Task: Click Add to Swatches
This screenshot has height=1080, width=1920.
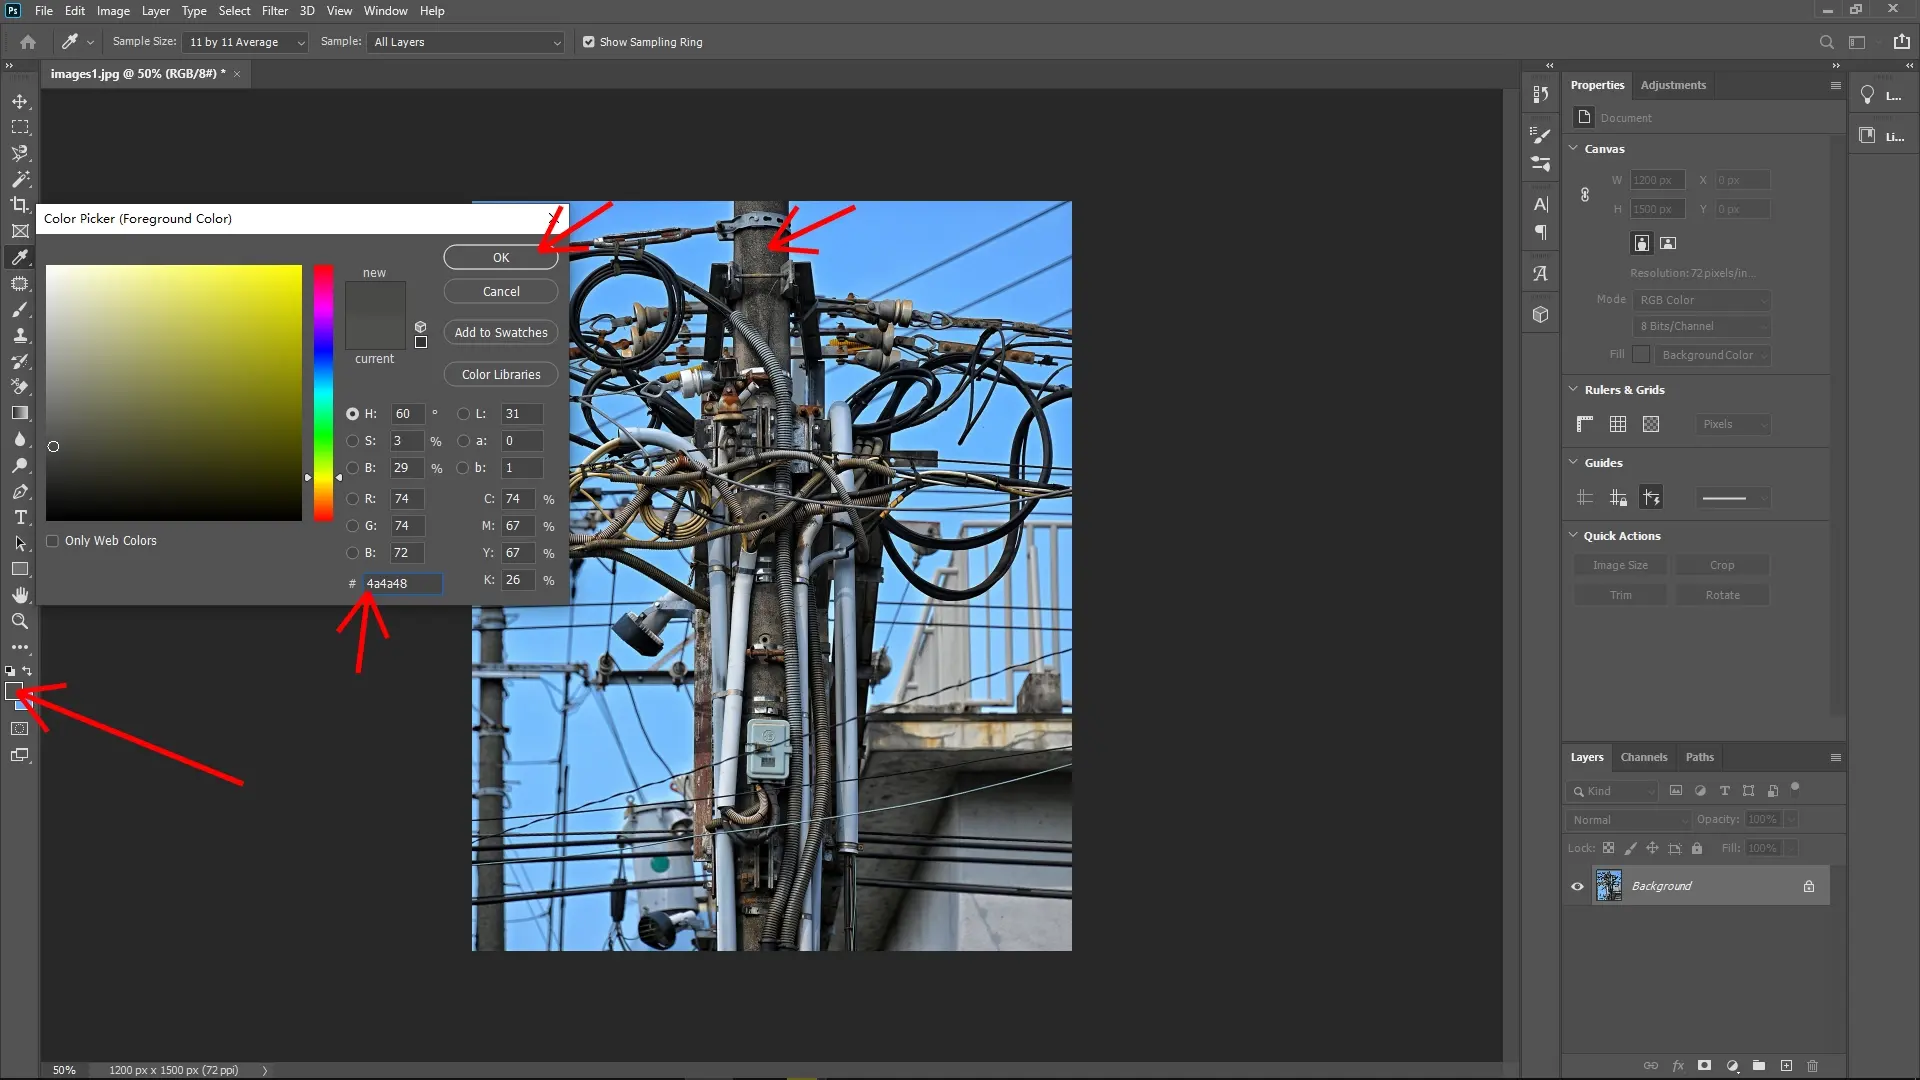Action: pyautogui.click(x=500, y=332)
